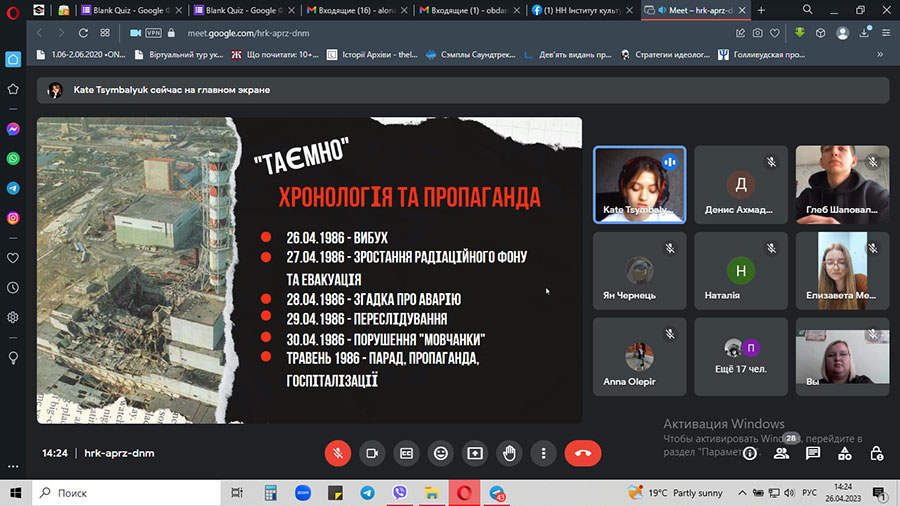Add page to bookmarks heart icon
Image resolution: width=900 pixels, height=506 pixels.
click(x=775, y=33)
